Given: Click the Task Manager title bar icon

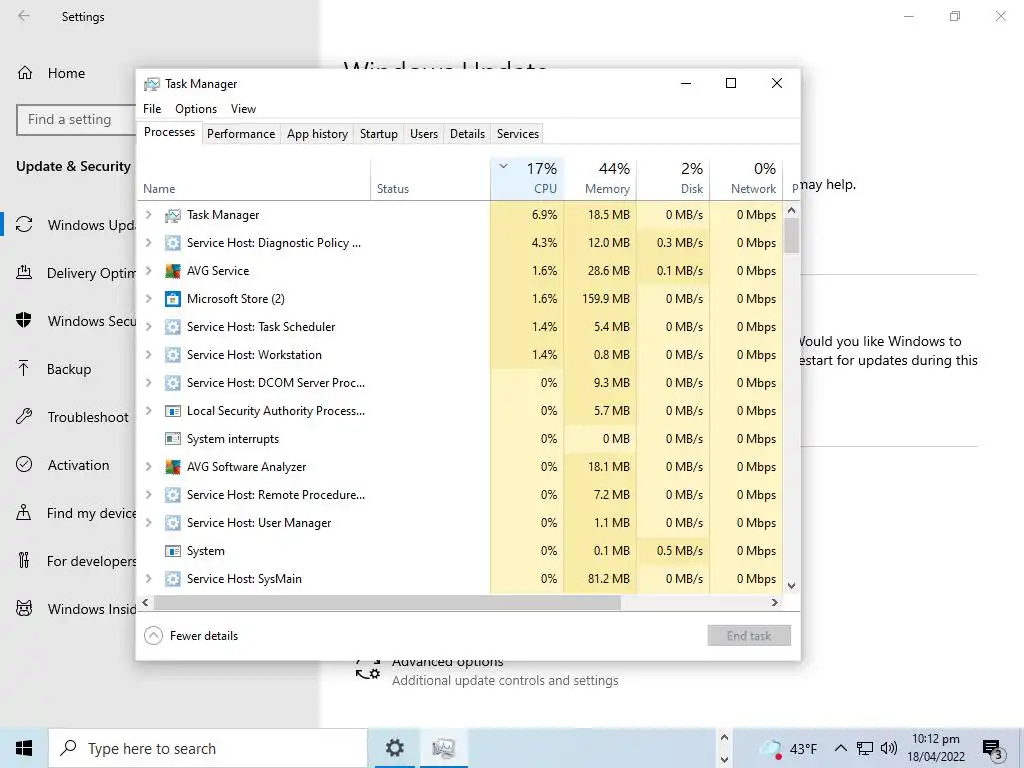Looking at the screenshot, I should (152, 84).
